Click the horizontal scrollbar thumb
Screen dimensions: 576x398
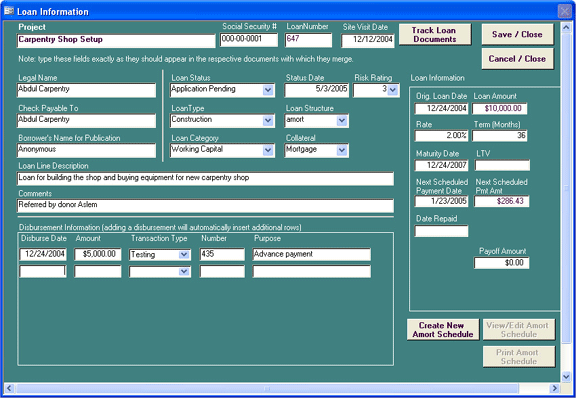pos(267,388)
